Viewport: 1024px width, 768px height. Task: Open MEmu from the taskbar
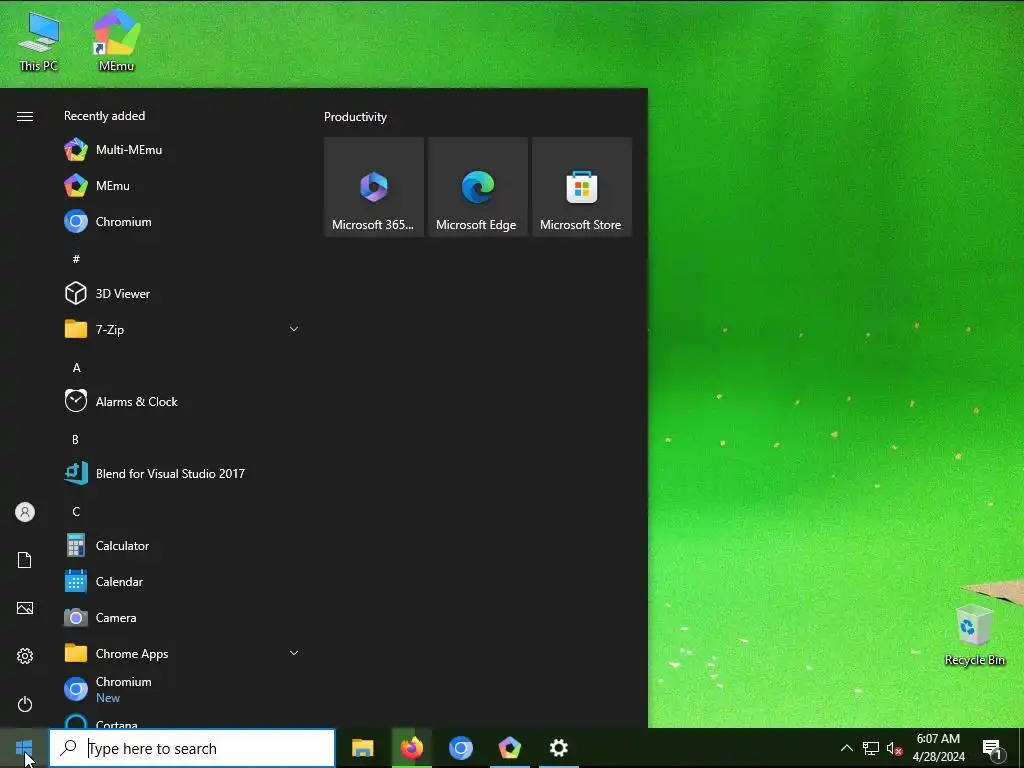[509, 748]
